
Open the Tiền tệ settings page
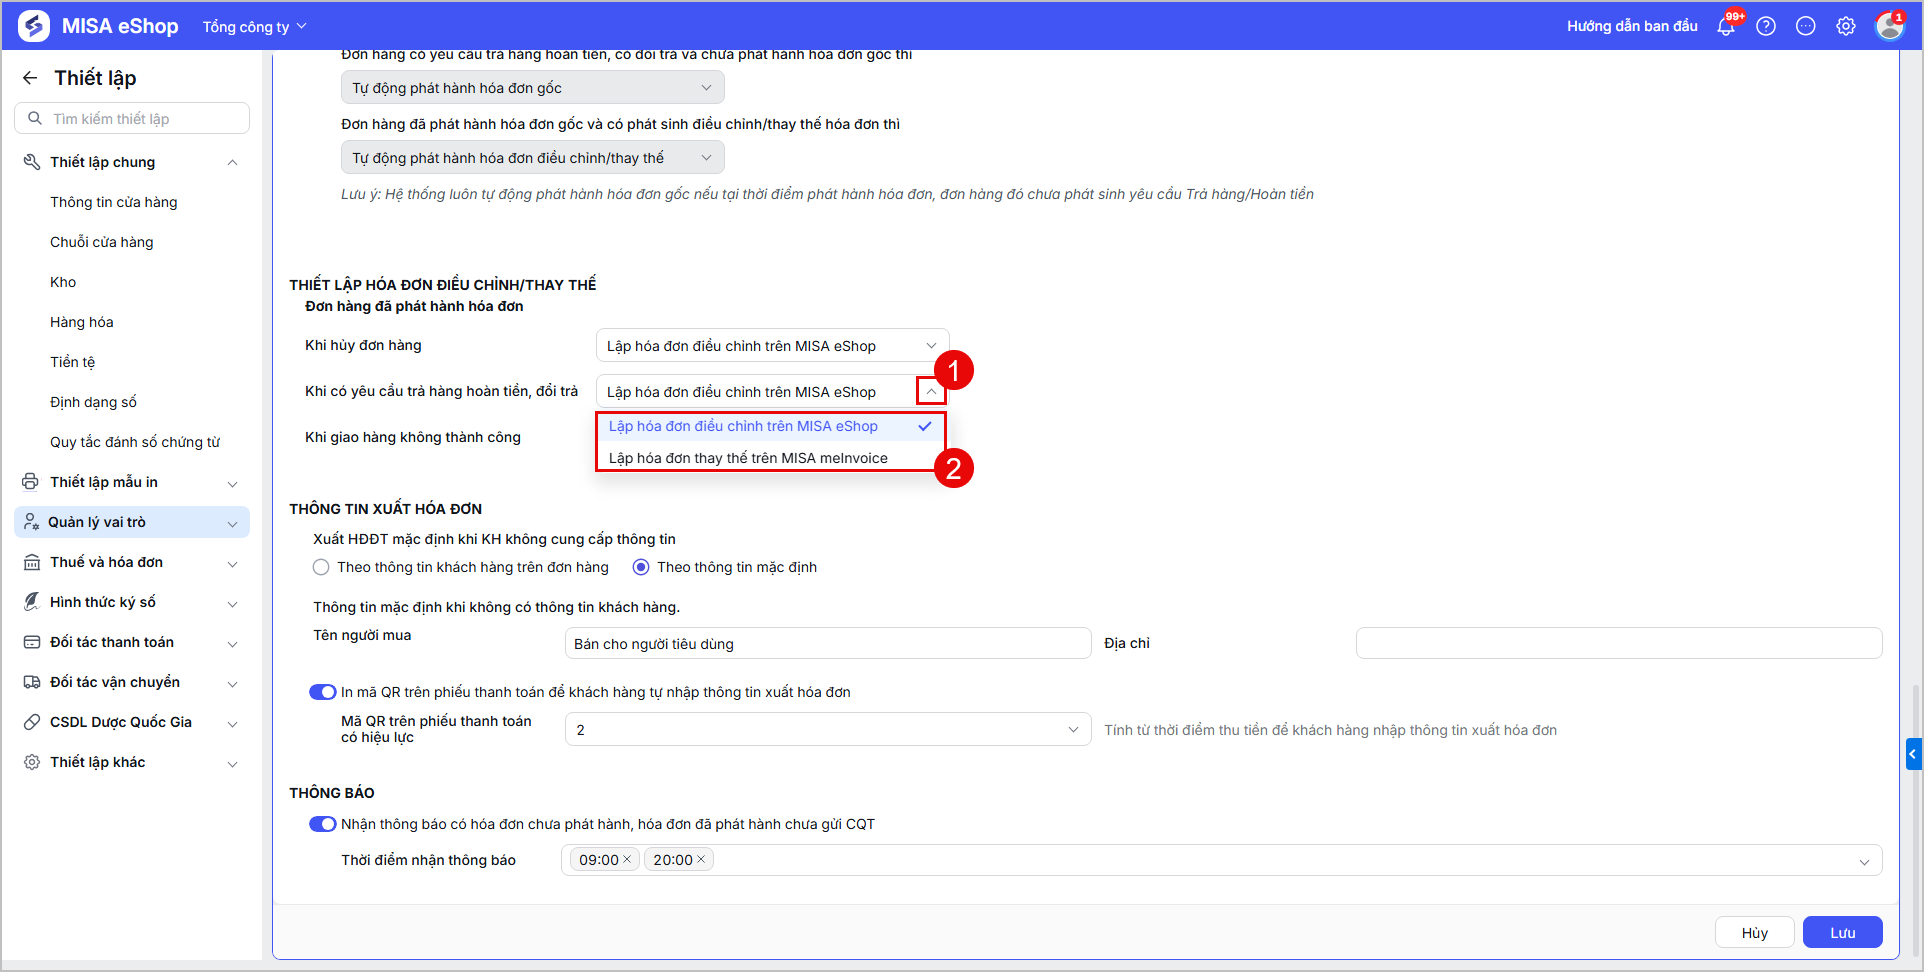click(x=73, y=362)
